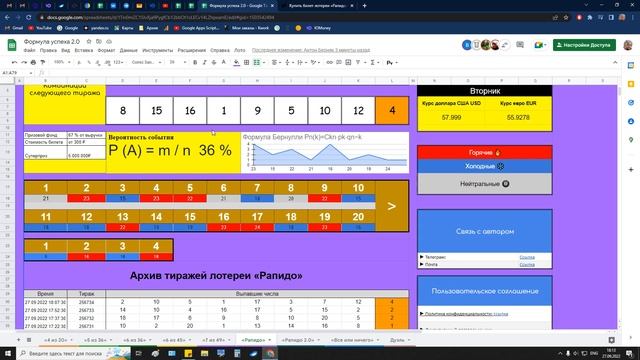Open the last-edit history link
The image size is (640, 360).
click(x=311, y=50)
